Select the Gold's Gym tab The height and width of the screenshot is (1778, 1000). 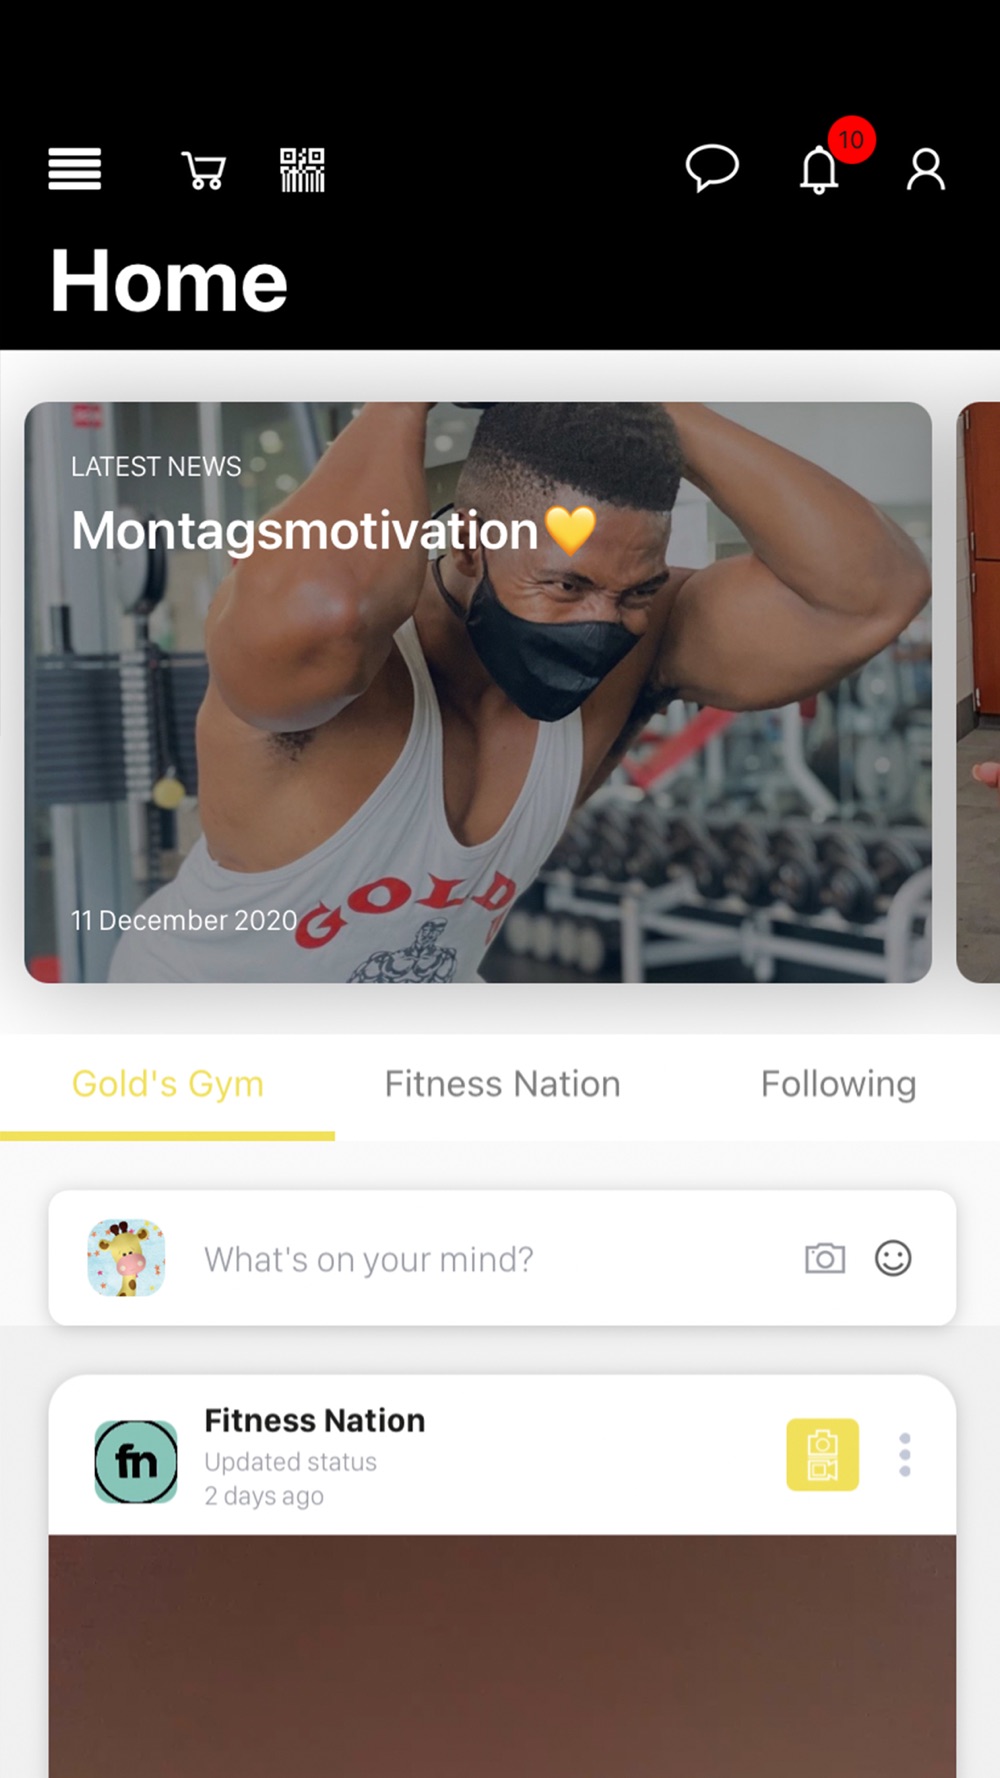coord(168,1084)
